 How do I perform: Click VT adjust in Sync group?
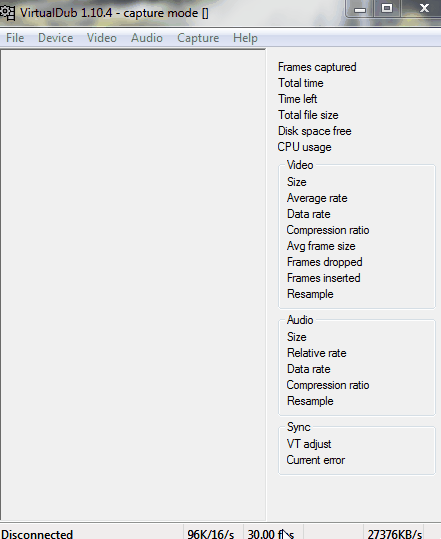click(x=309, y=444)
